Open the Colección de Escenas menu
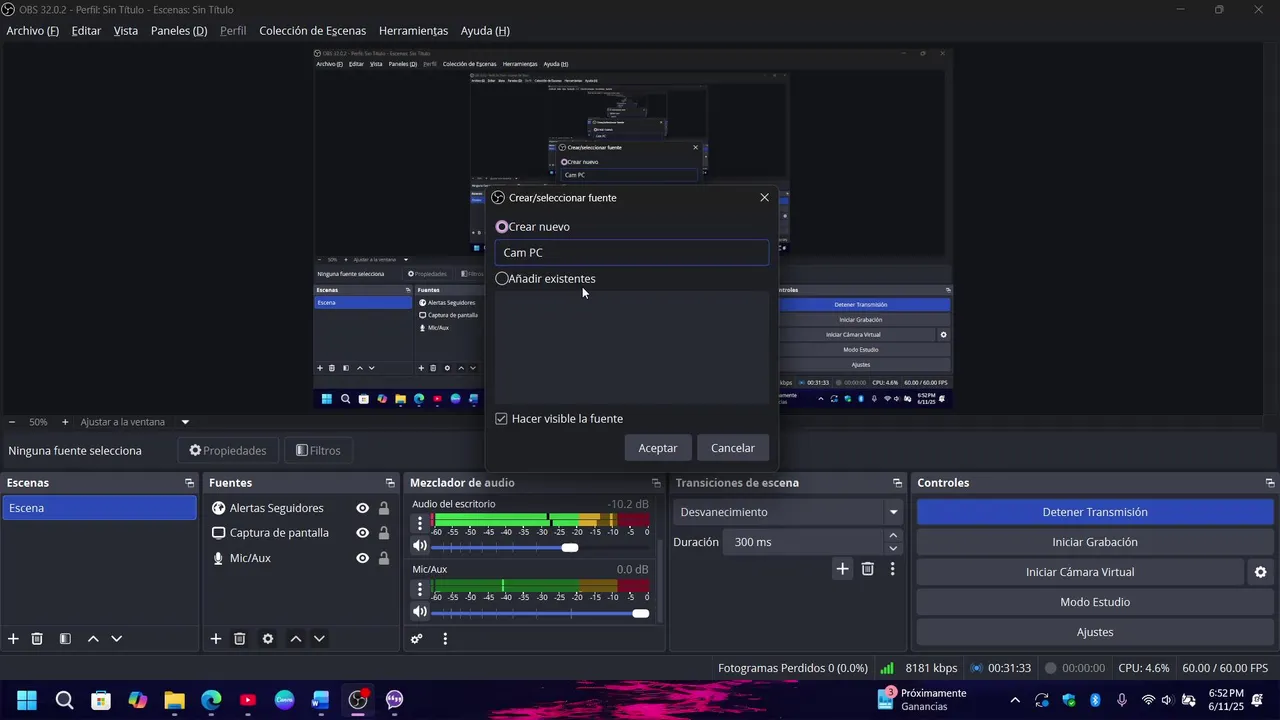Viewport: 1280px width, 720px height. pos(312,31)
